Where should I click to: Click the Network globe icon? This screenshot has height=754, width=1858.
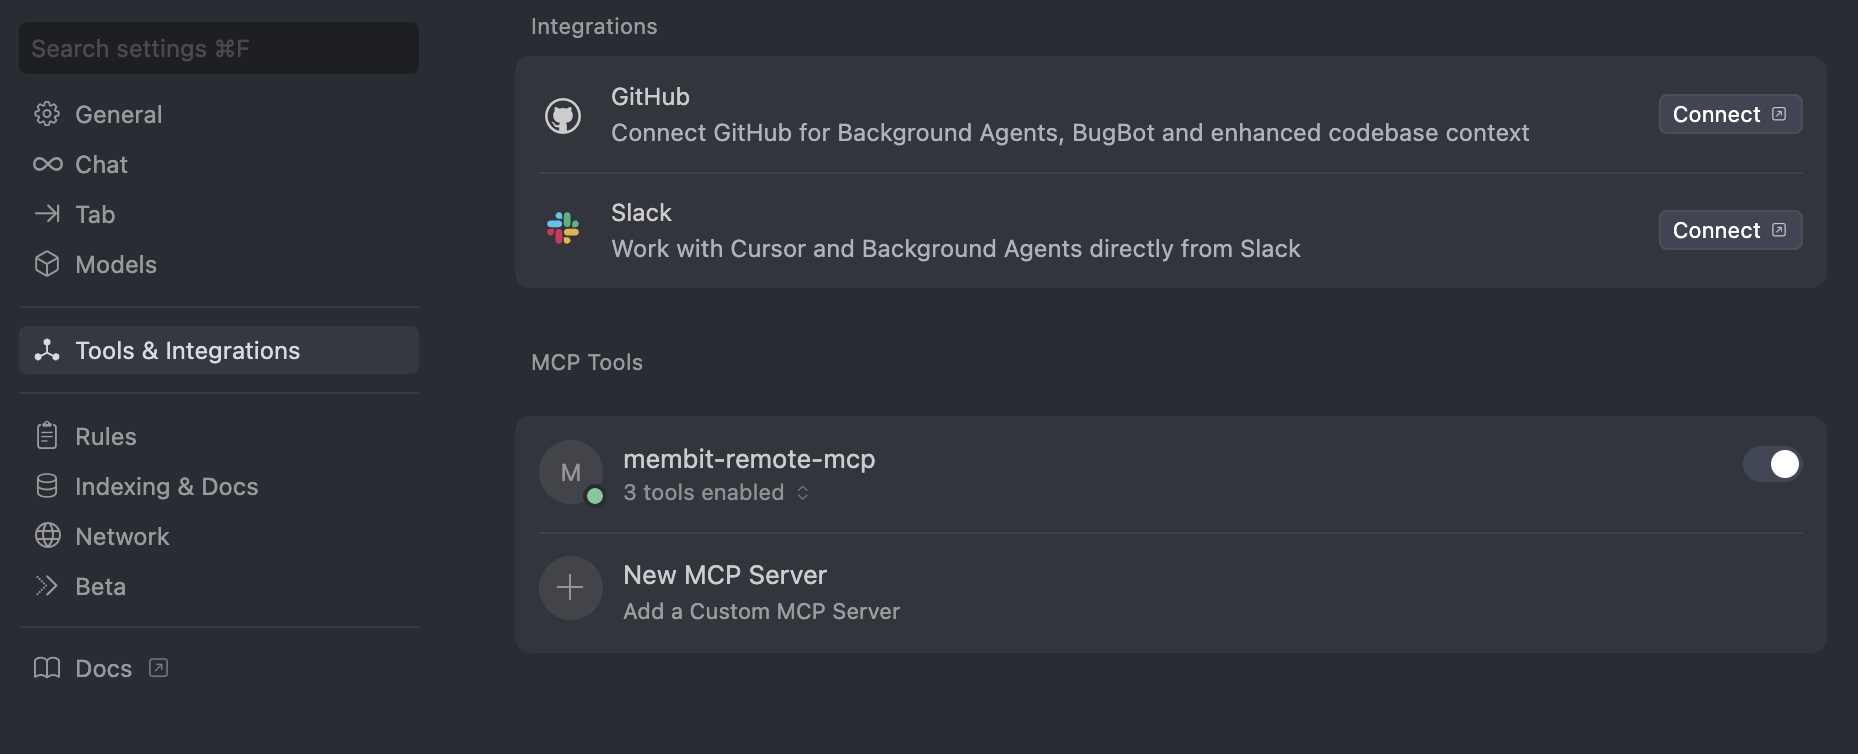point(47,536)
